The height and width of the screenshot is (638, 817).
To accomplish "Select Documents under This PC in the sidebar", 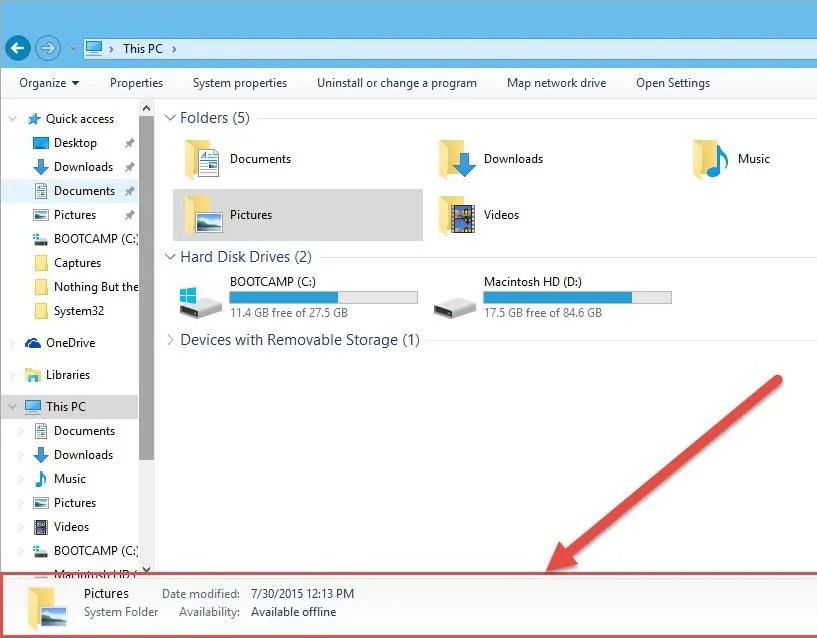I will [84, 431].
